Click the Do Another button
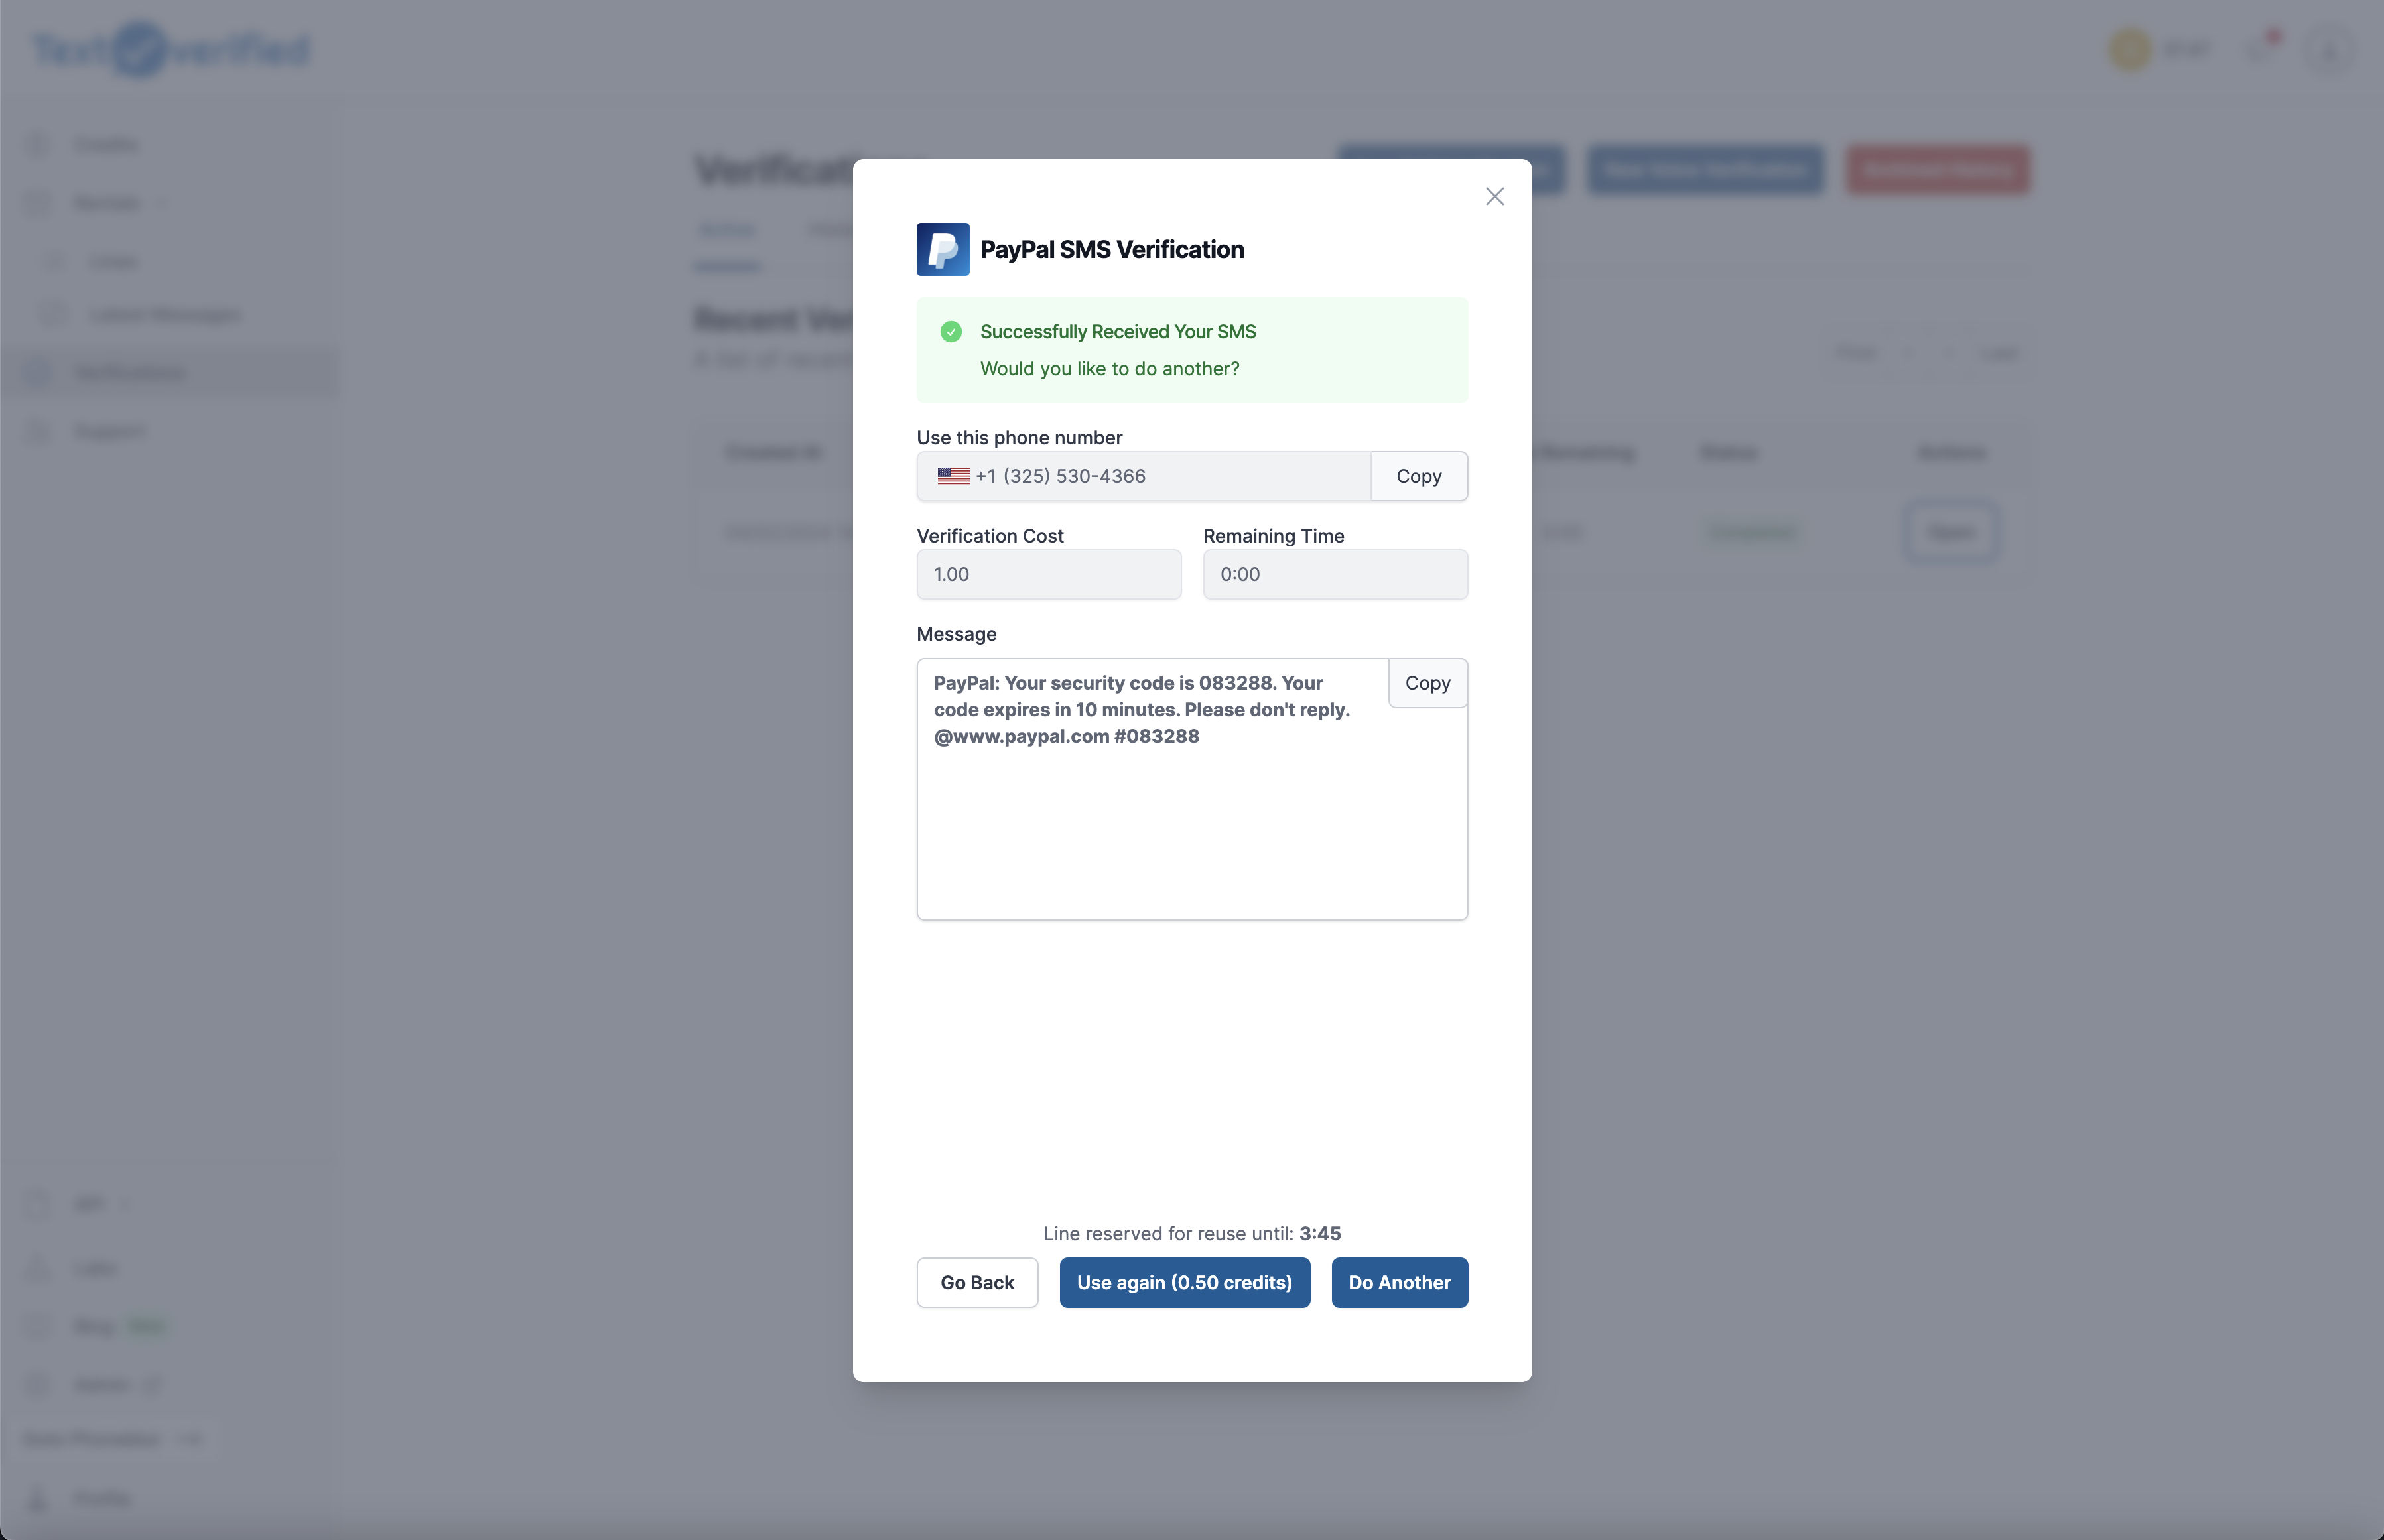 coord(1399,1281)
